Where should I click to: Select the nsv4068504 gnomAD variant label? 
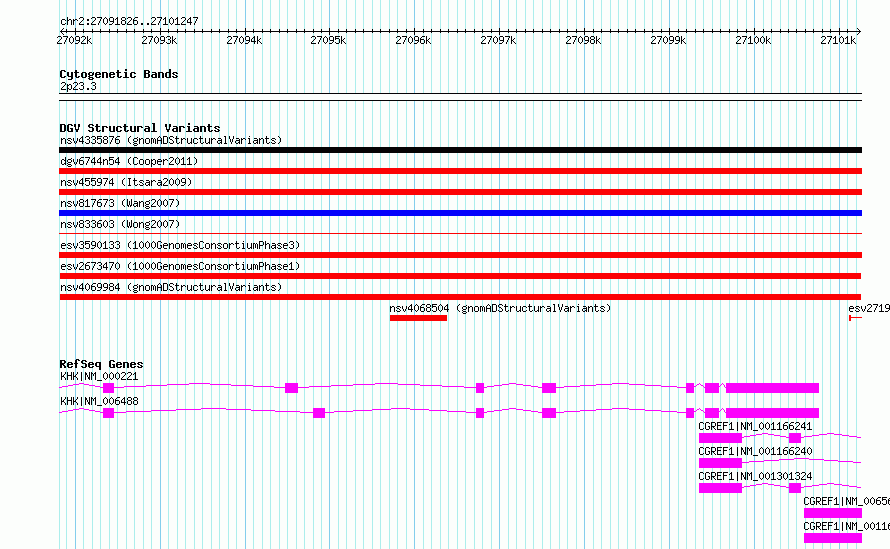pyautogui.click(x=500, y=308)
